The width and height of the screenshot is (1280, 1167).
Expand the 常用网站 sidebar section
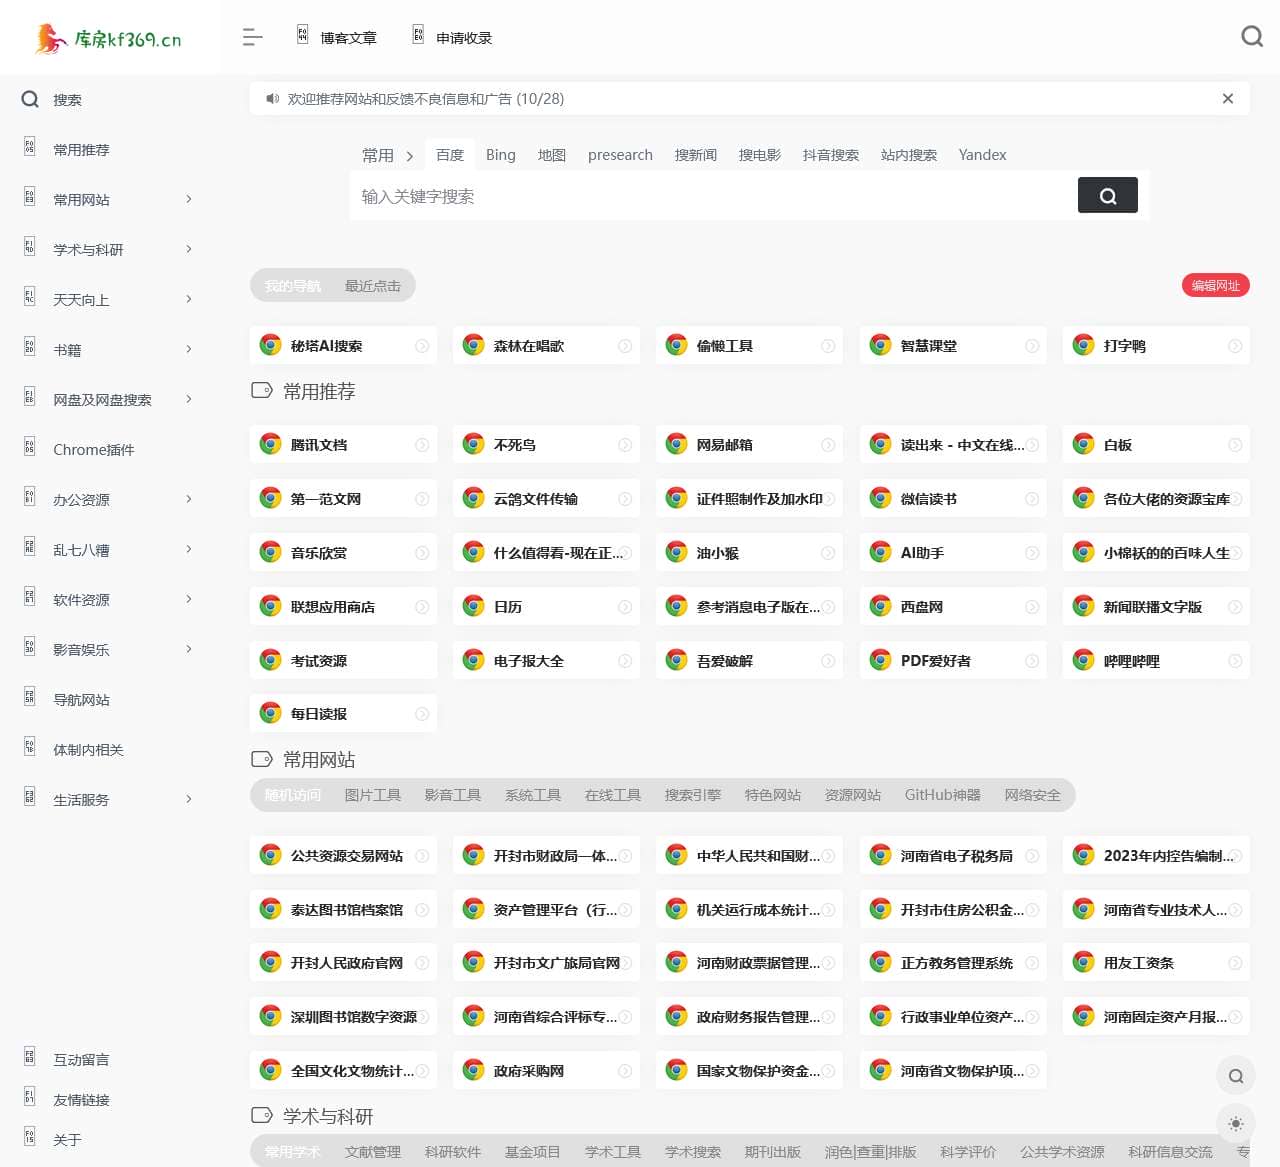(188, 200)
